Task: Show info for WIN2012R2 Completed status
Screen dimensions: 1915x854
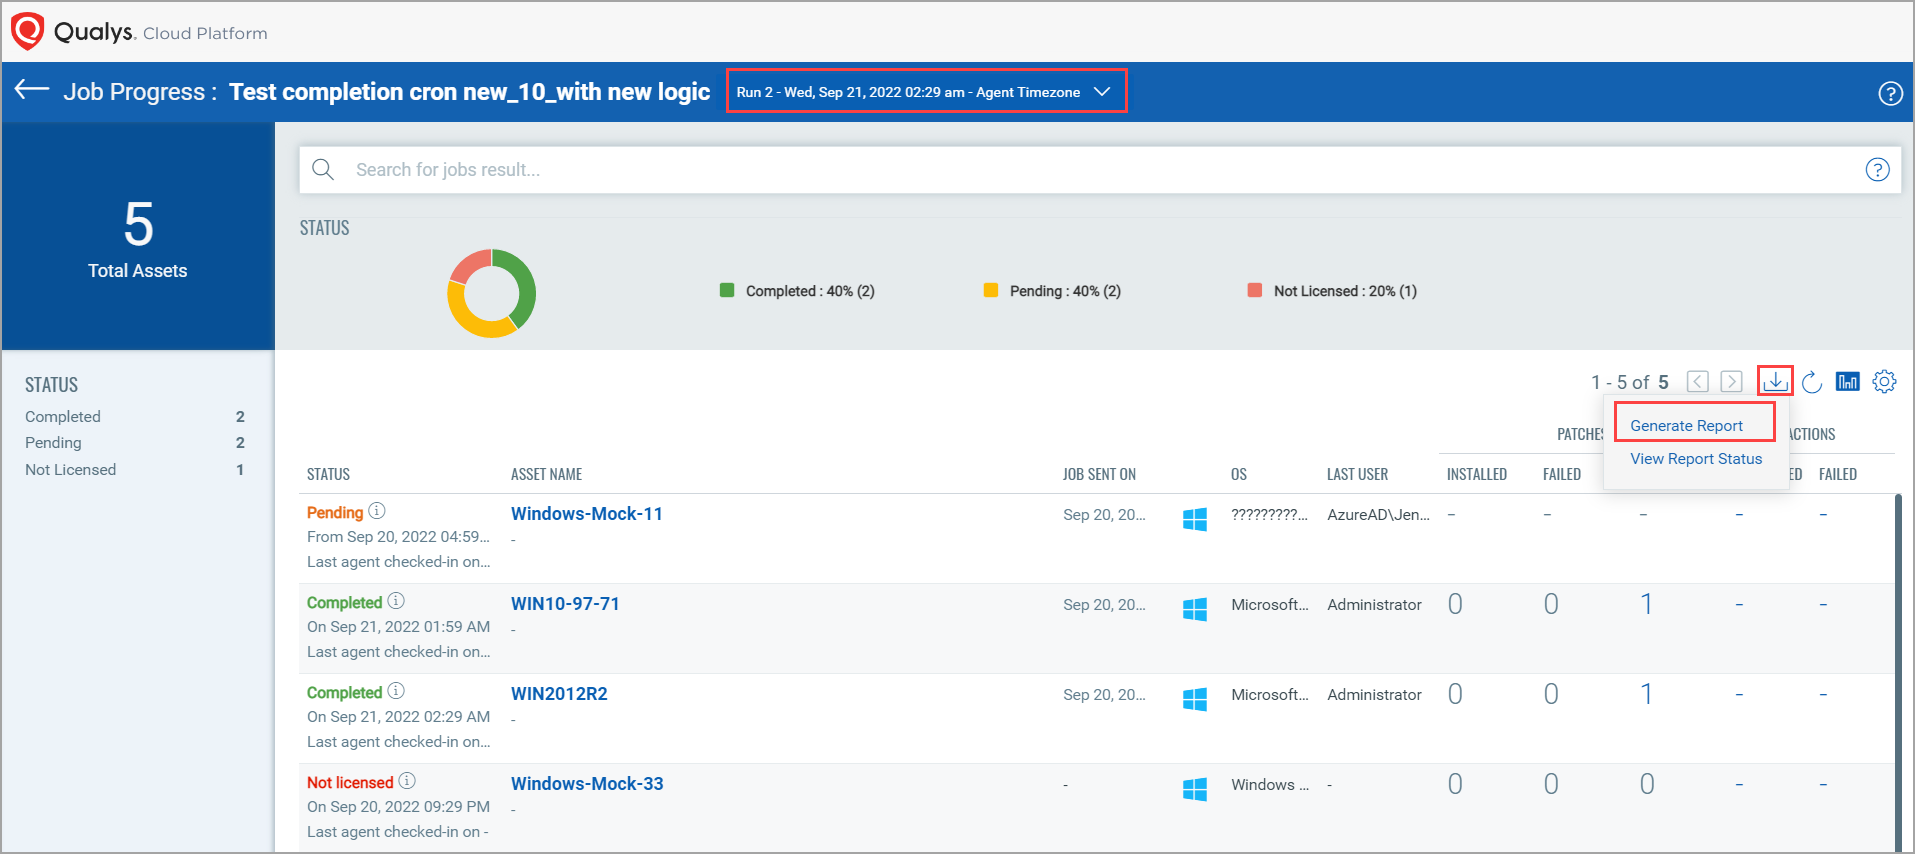Action: [397, 691]
